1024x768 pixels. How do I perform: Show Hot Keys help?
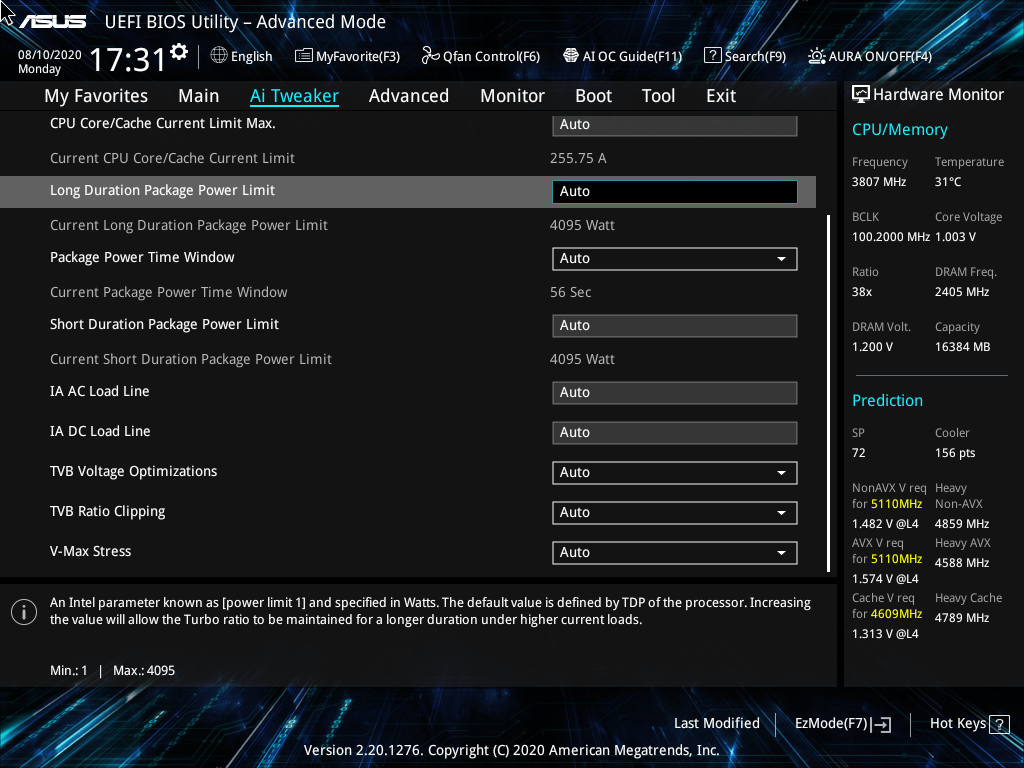[969, 724]
